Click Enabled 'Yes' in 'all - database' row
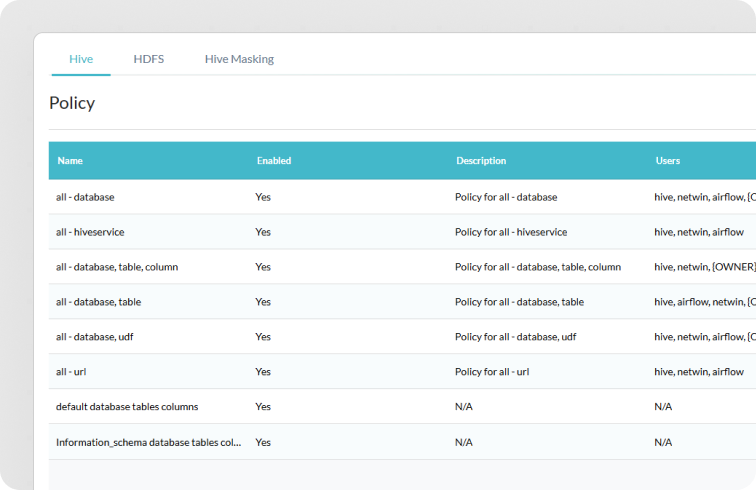The width and height of the screenshot is (756, 490). coord(263,197)
